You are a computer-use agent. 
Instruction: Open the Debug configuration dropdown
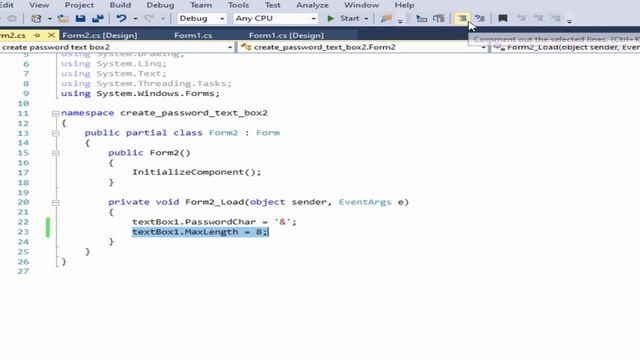click(201, 19)
